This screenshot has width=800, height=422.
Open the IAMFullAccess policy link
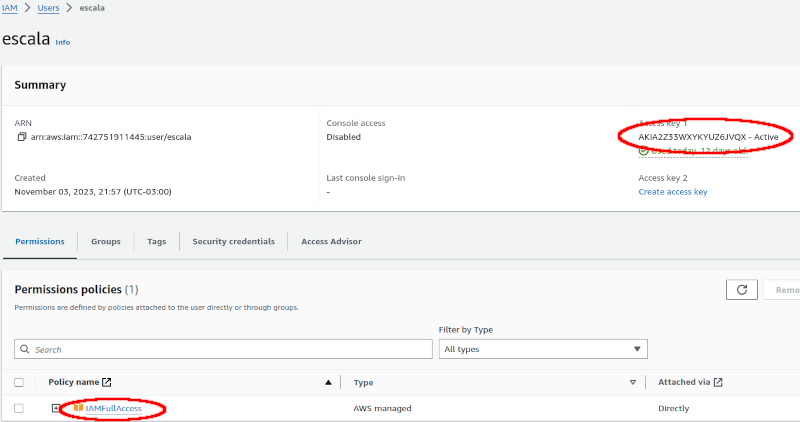click(x=112, y=408)
